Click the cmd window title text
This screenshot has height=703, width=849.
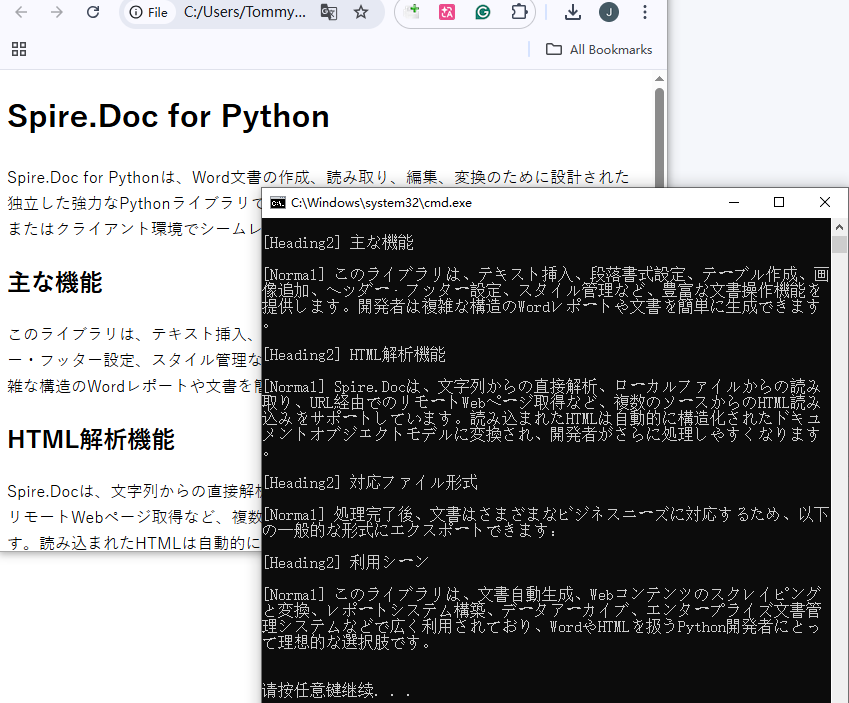point(381,203)
